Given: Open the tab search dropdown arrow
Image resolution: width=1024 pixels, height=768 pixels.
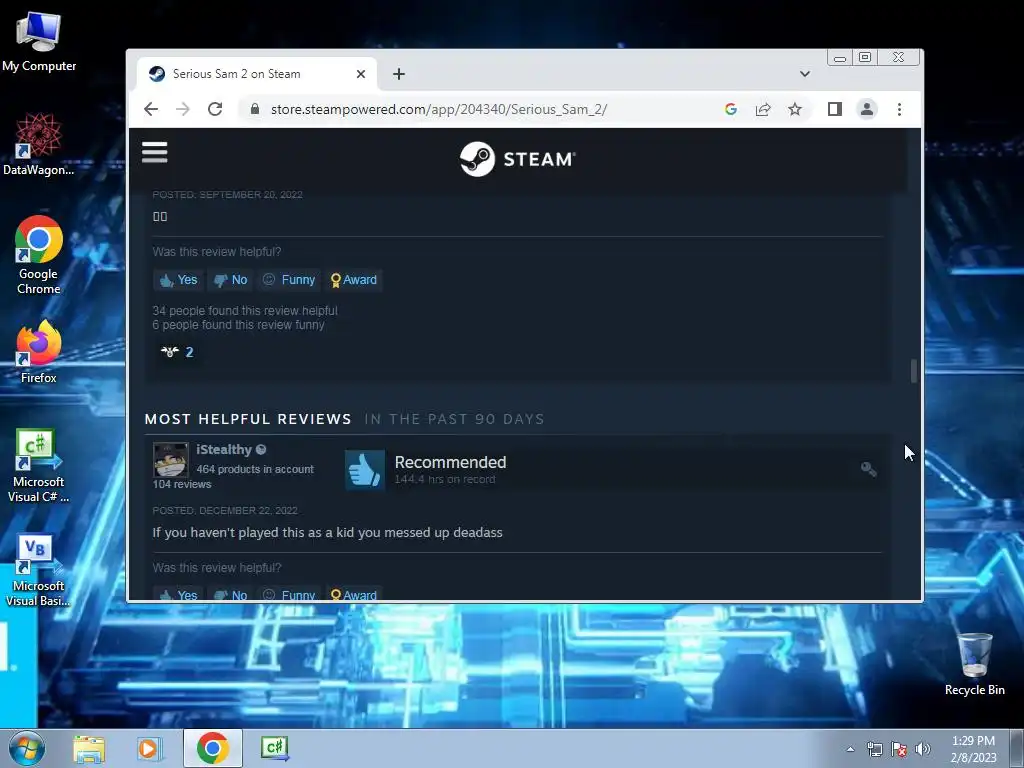Looking at the screenshot, I should (x=805, y=74).
